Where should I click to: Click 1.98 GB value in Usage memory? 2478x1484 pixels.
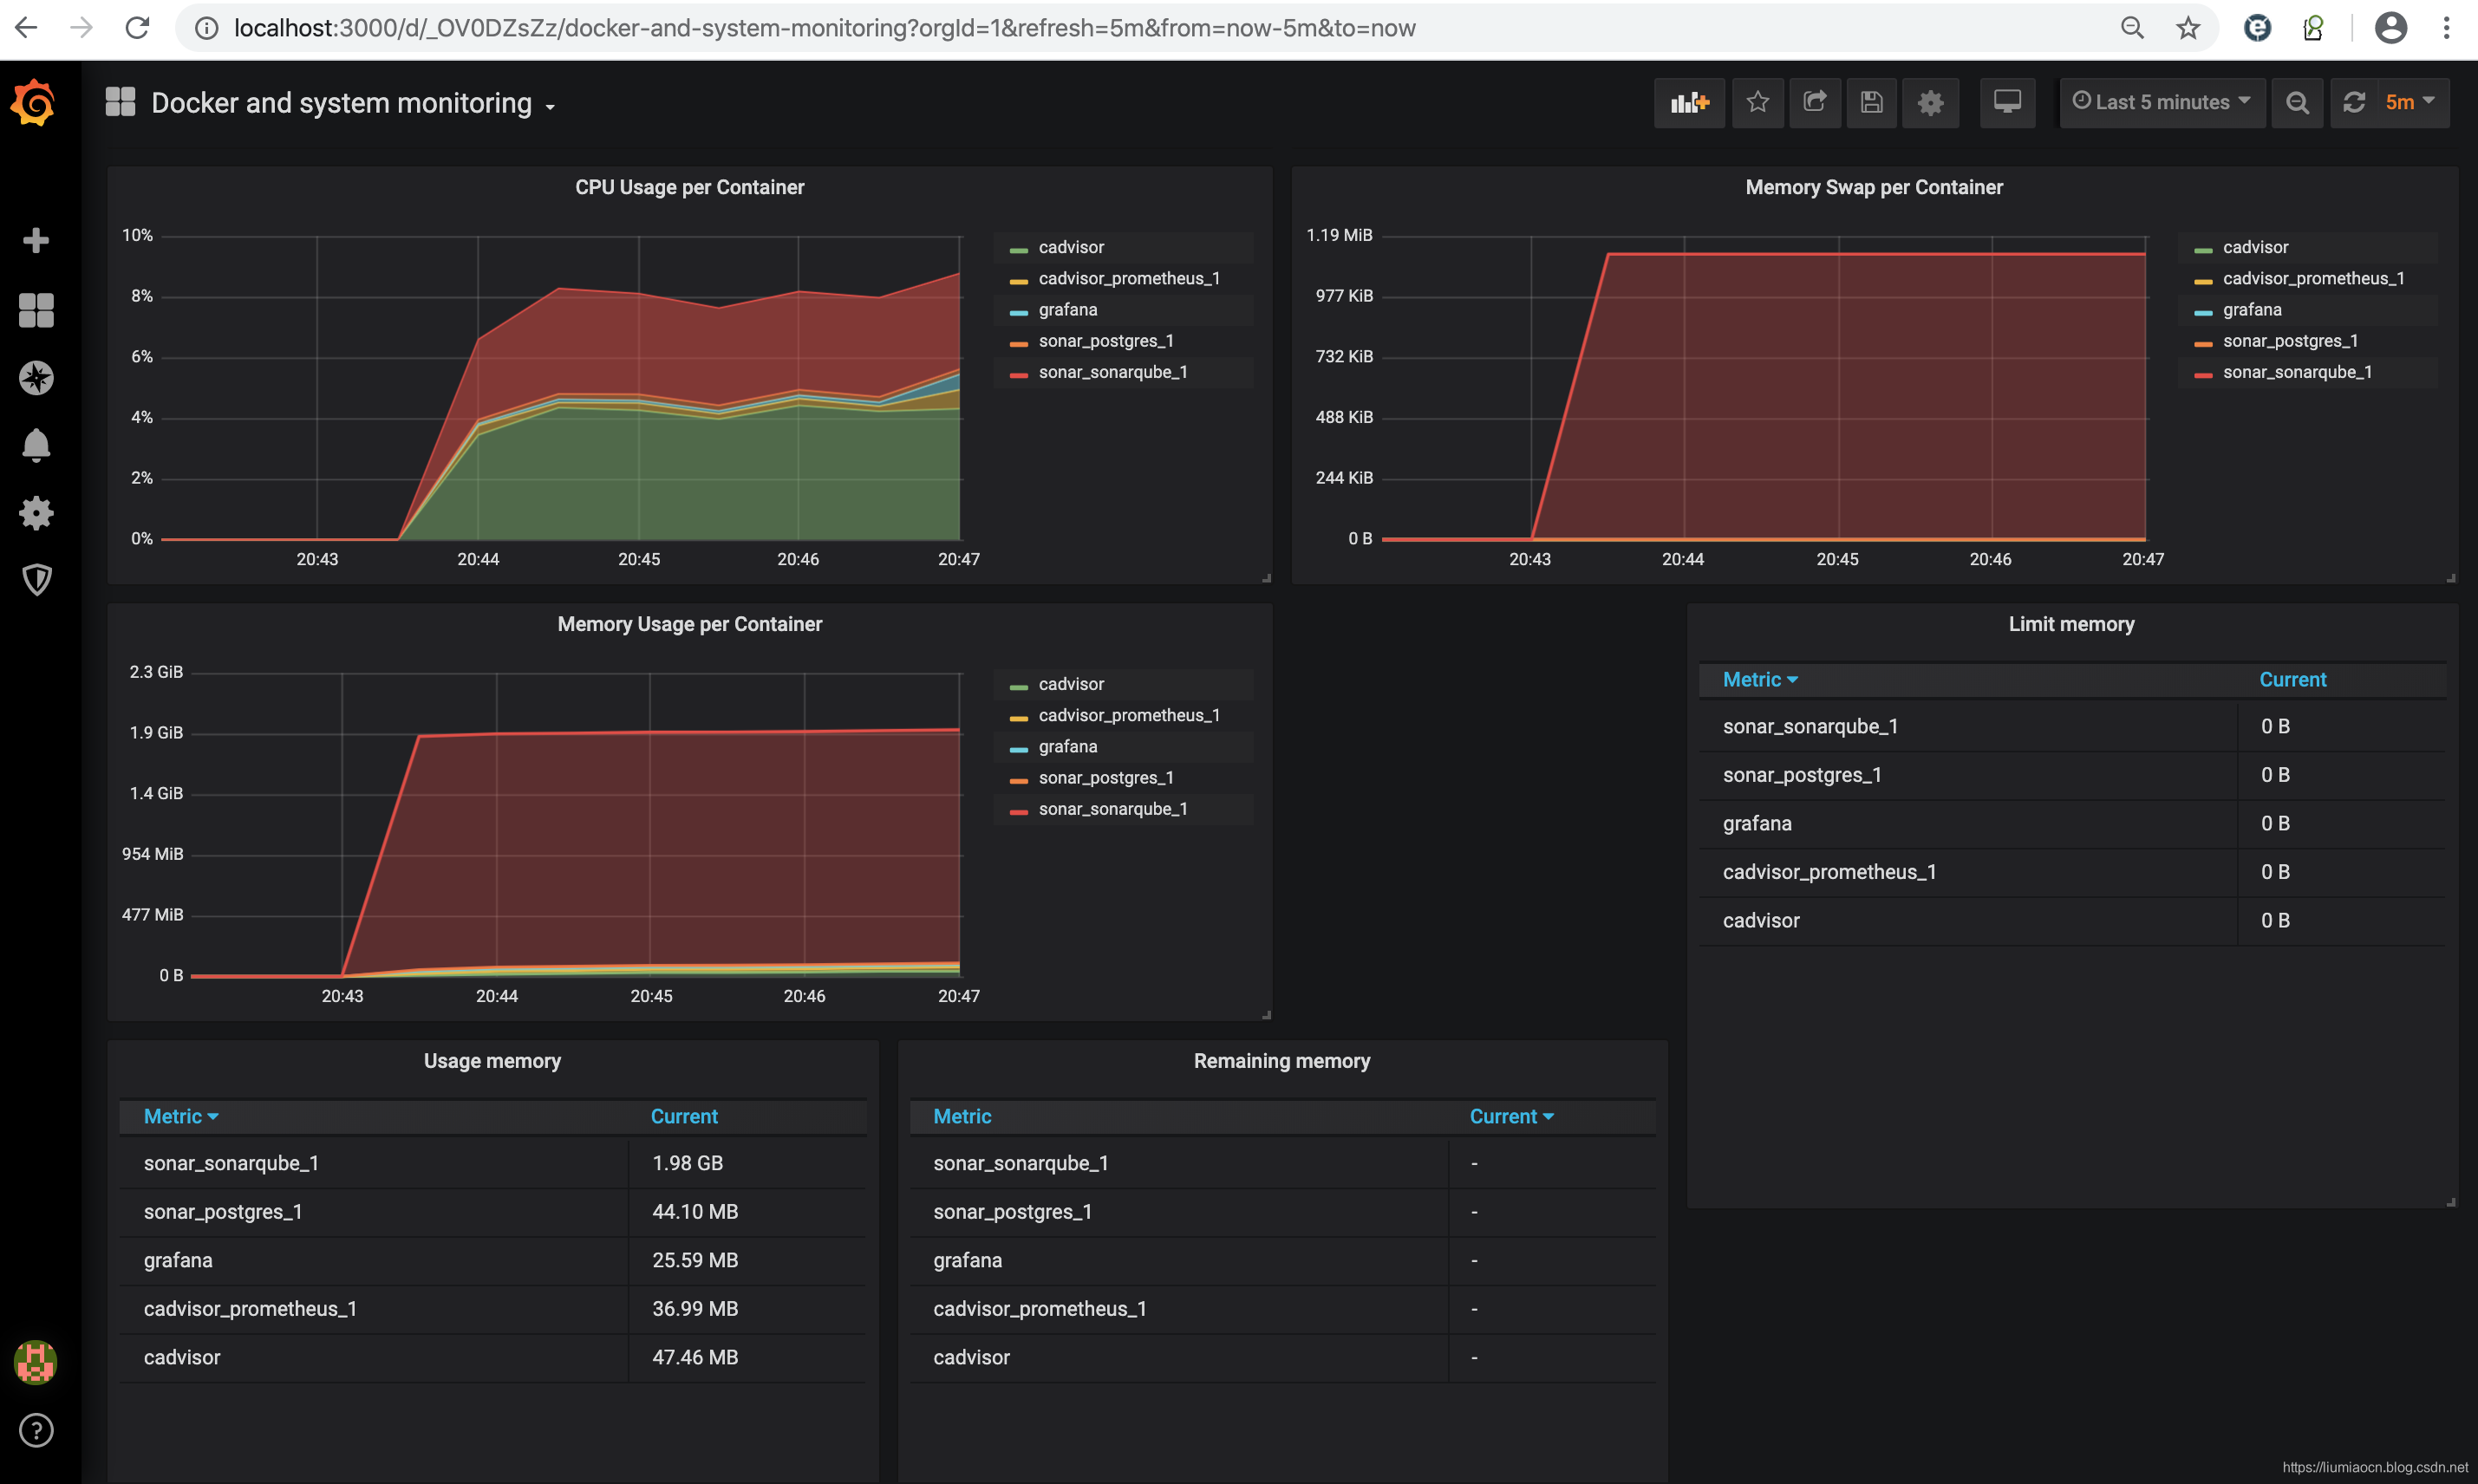[687, 1164]
